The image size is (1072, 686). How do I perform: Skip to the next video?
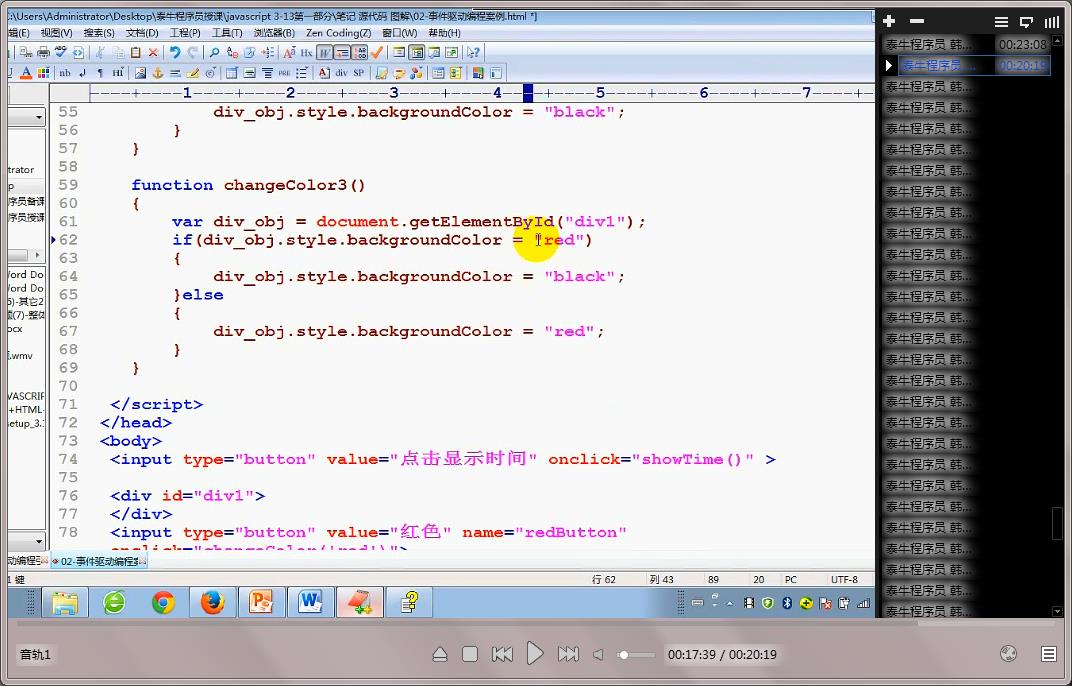tap(567, 655)
